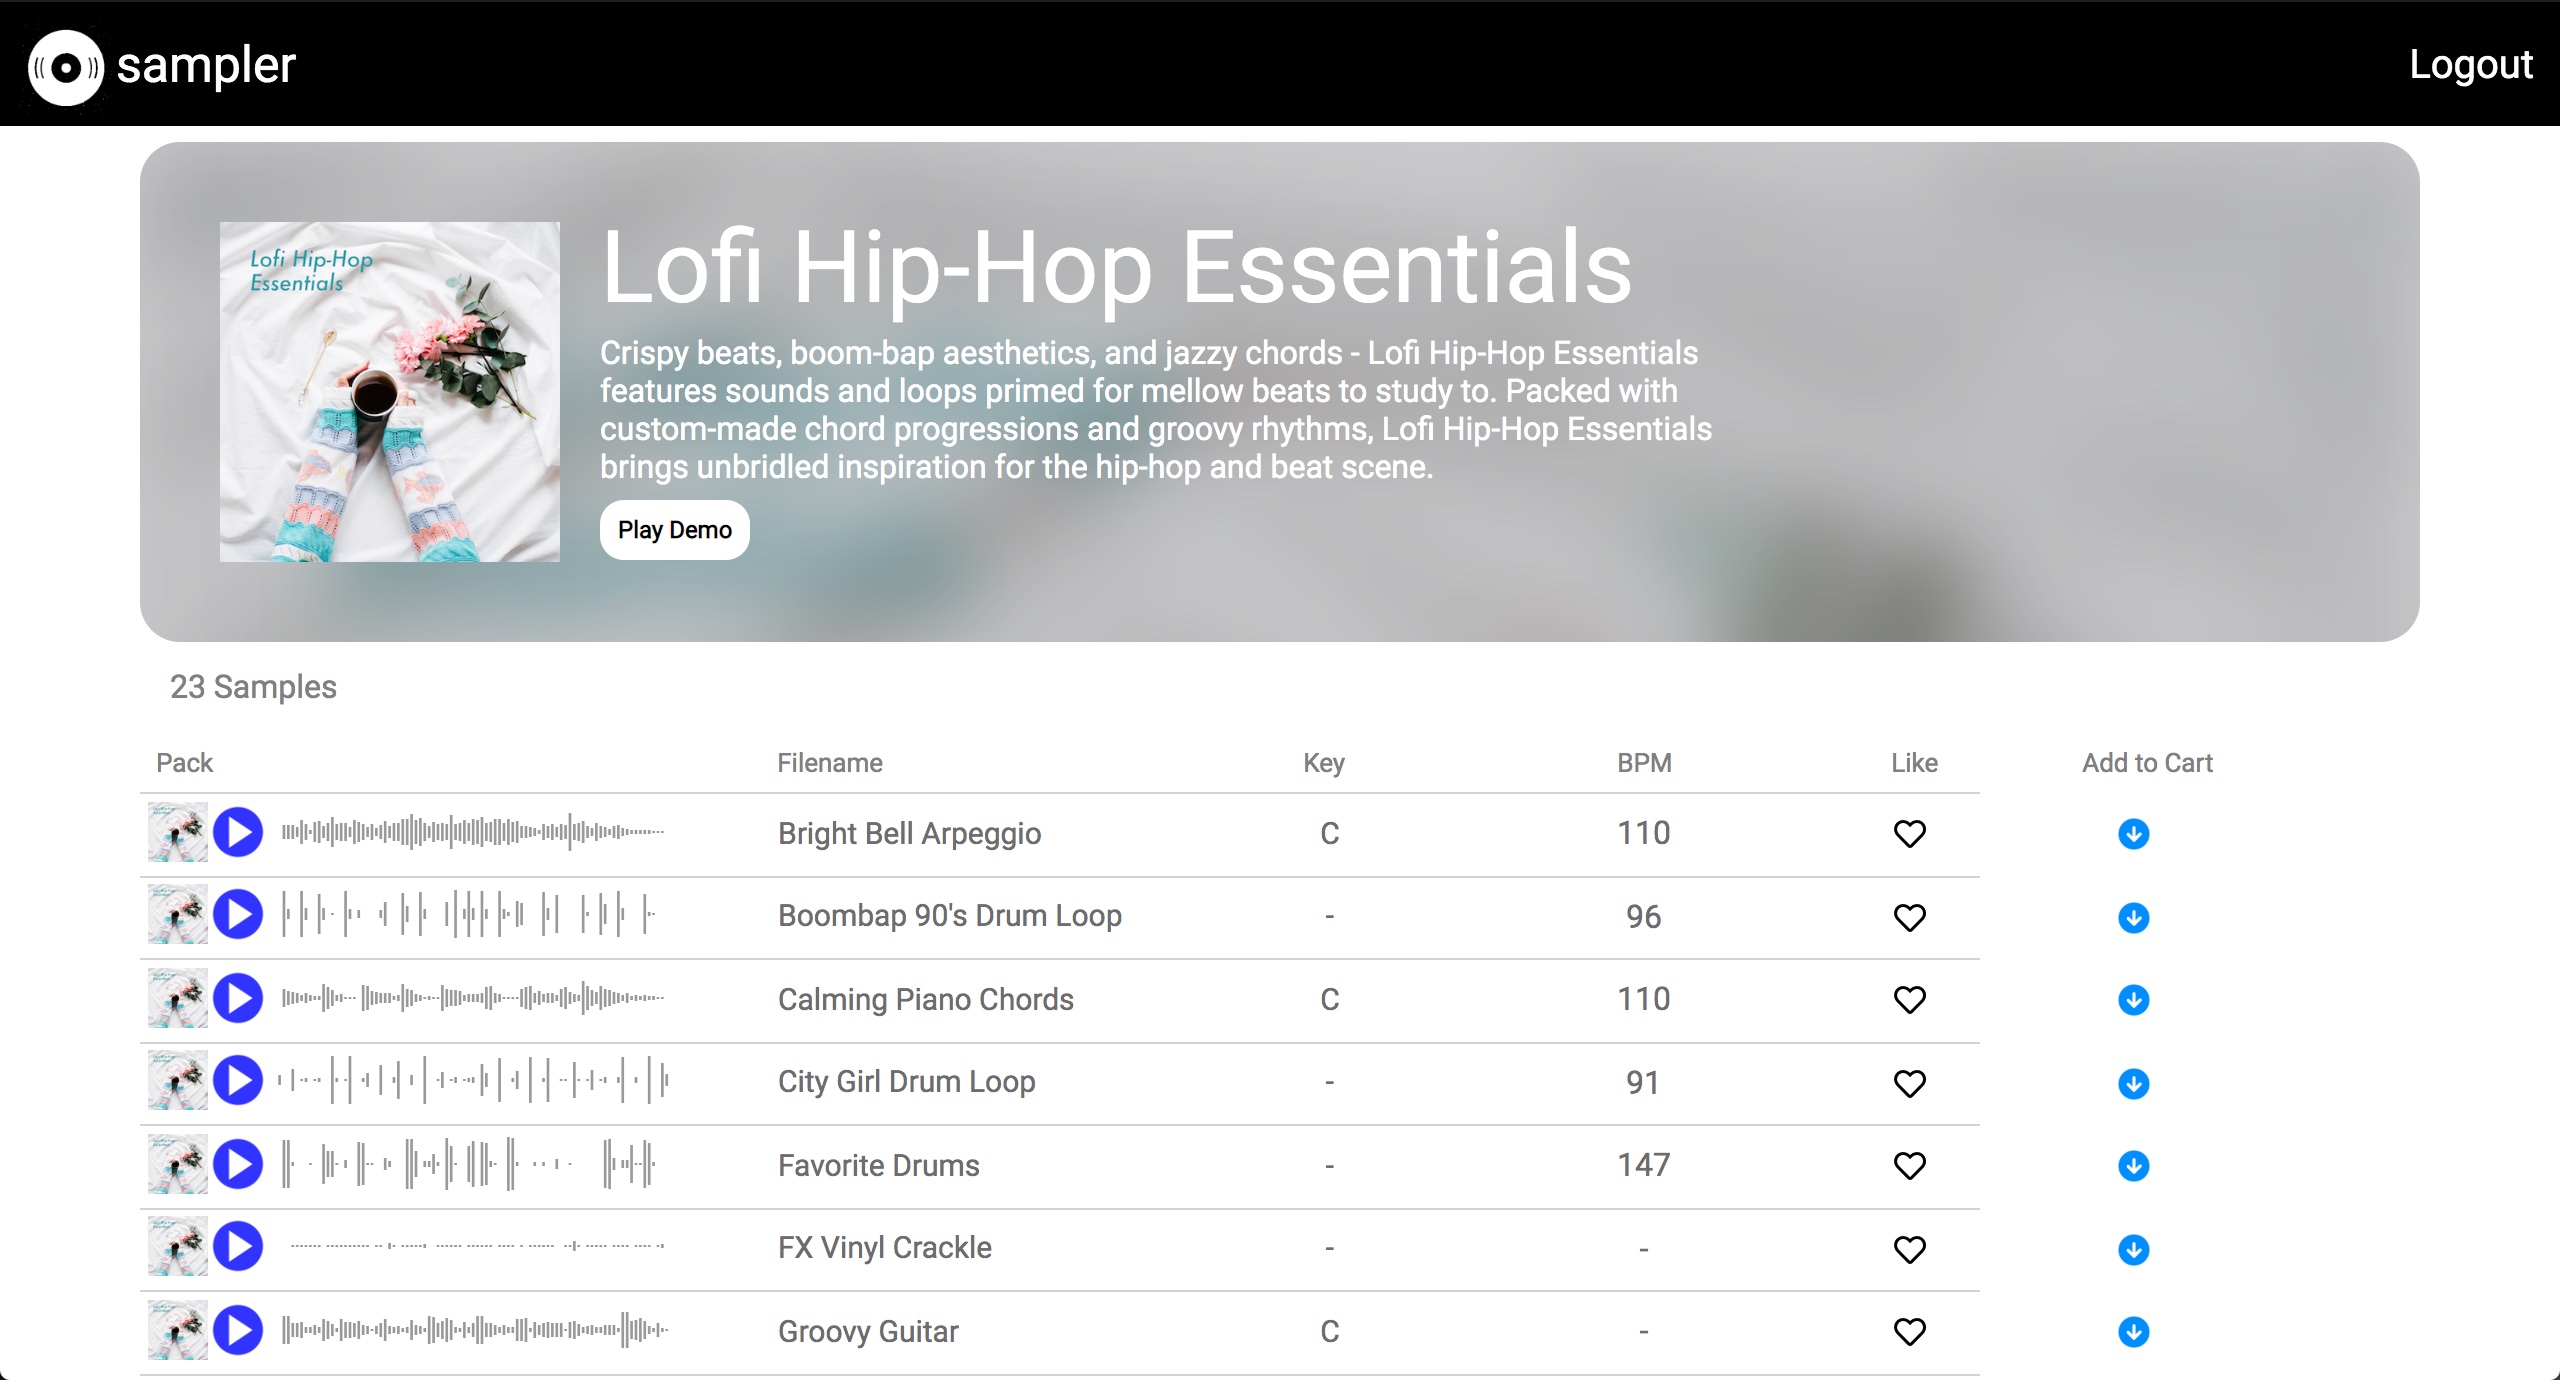Click pack thumbnail in FX Vinyl Crackle row
The height and width of the screenshot is (1380, 2560).
178,1246
